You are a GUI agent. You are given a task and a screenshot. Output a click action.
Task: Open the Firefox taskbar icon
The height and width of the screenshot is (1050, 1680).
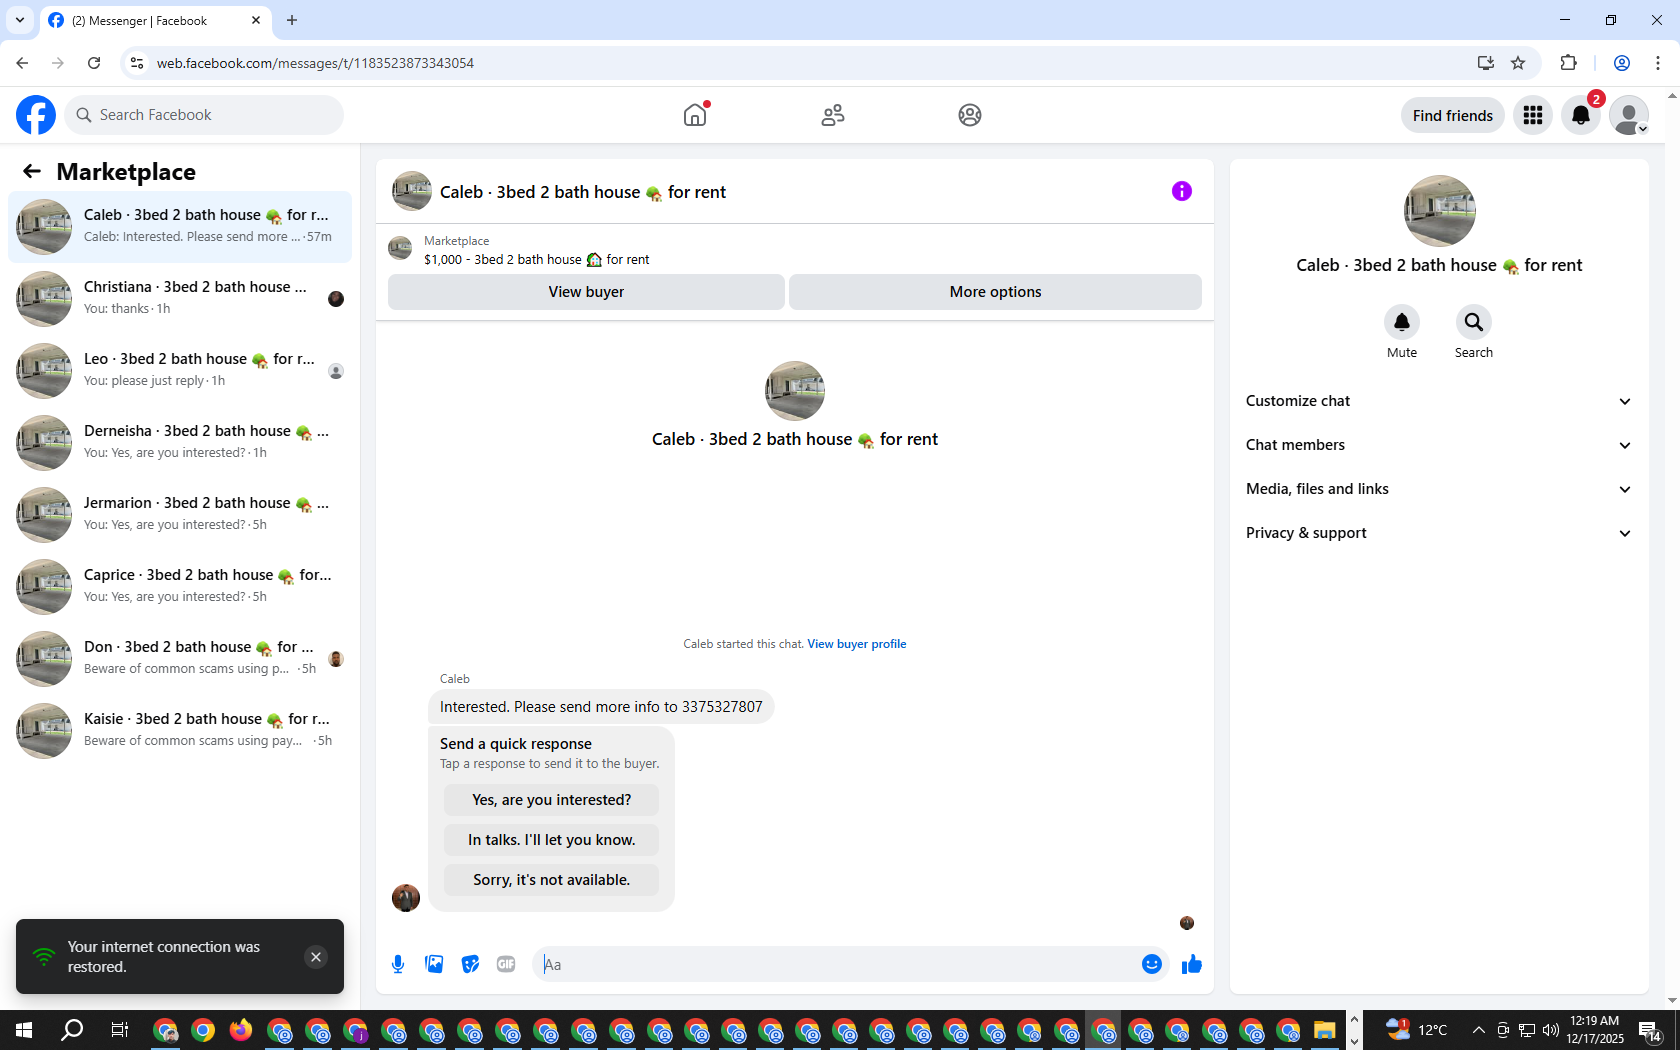pos(241,1030)
